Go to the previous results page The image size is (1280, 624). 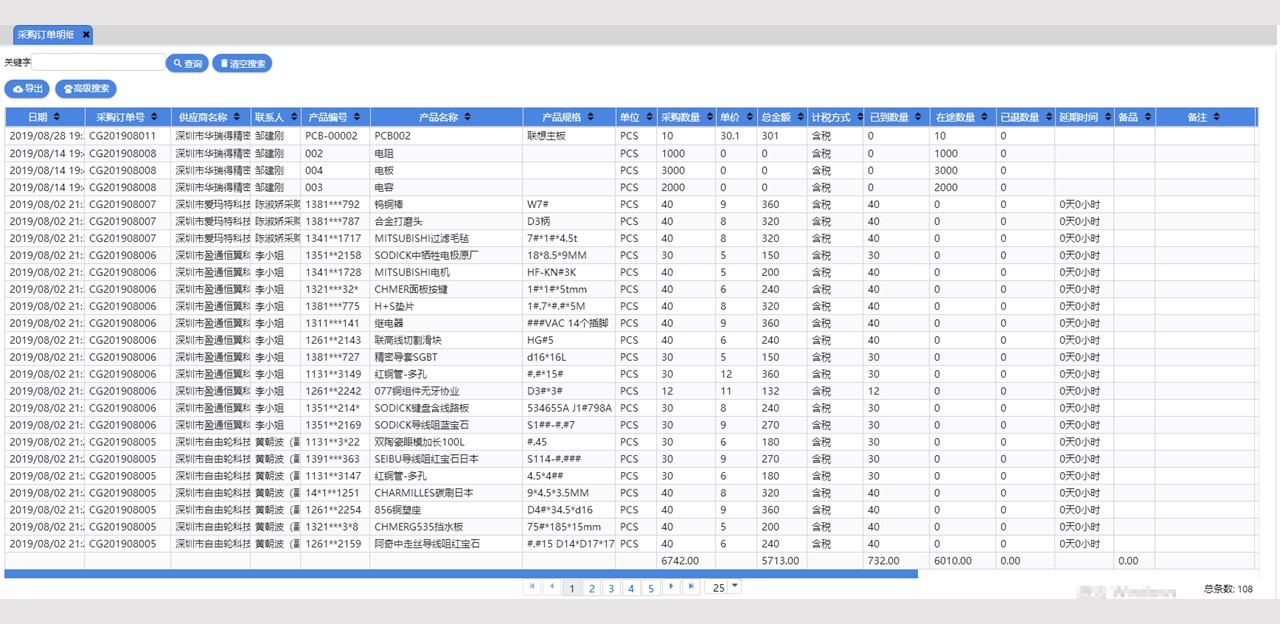coord(552,587)
